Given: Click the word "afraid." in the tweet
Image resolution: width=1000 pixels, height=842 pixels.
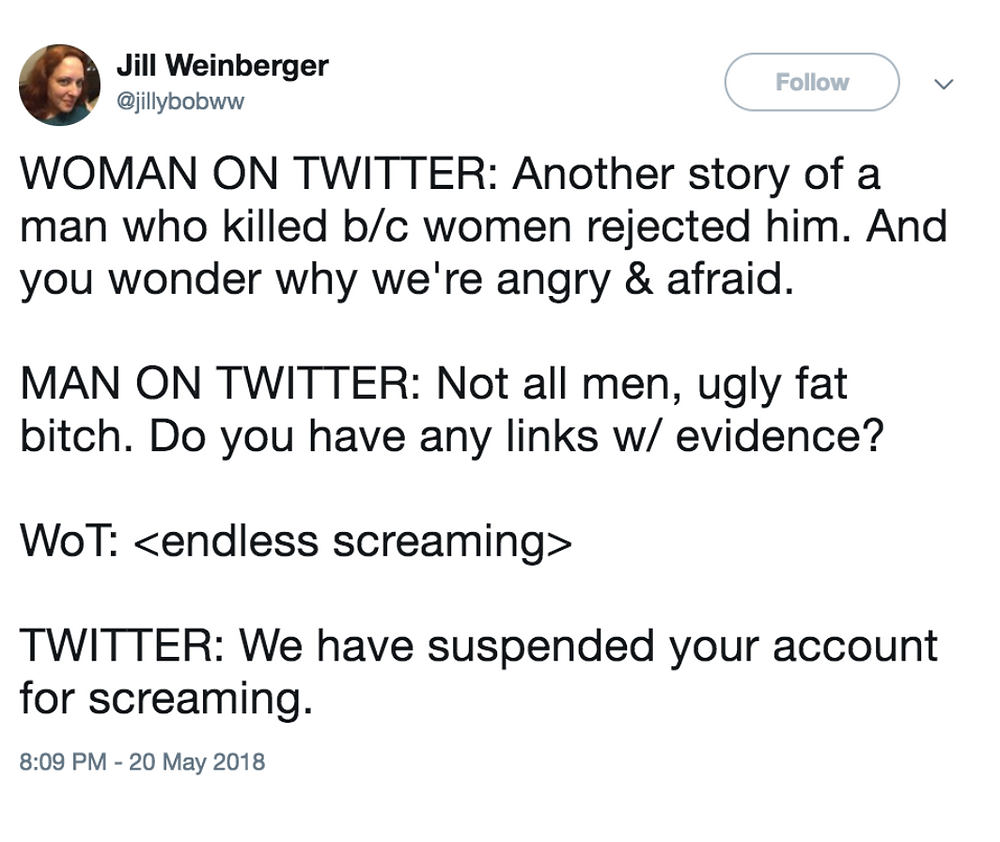Looking at the screenshot, I should (731, 279).
